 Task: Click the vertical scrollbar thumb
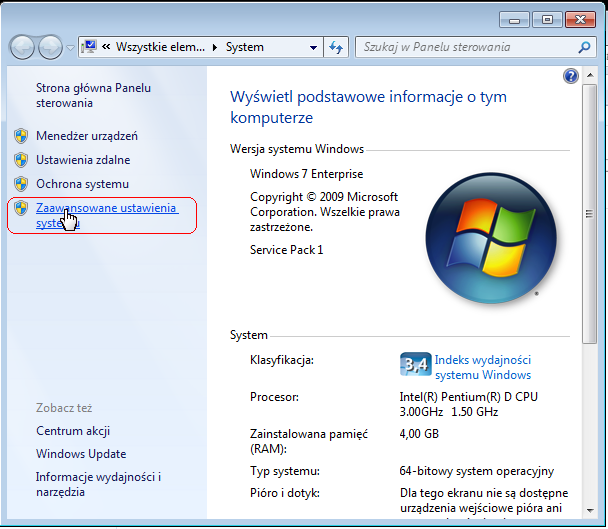[589, 214]
